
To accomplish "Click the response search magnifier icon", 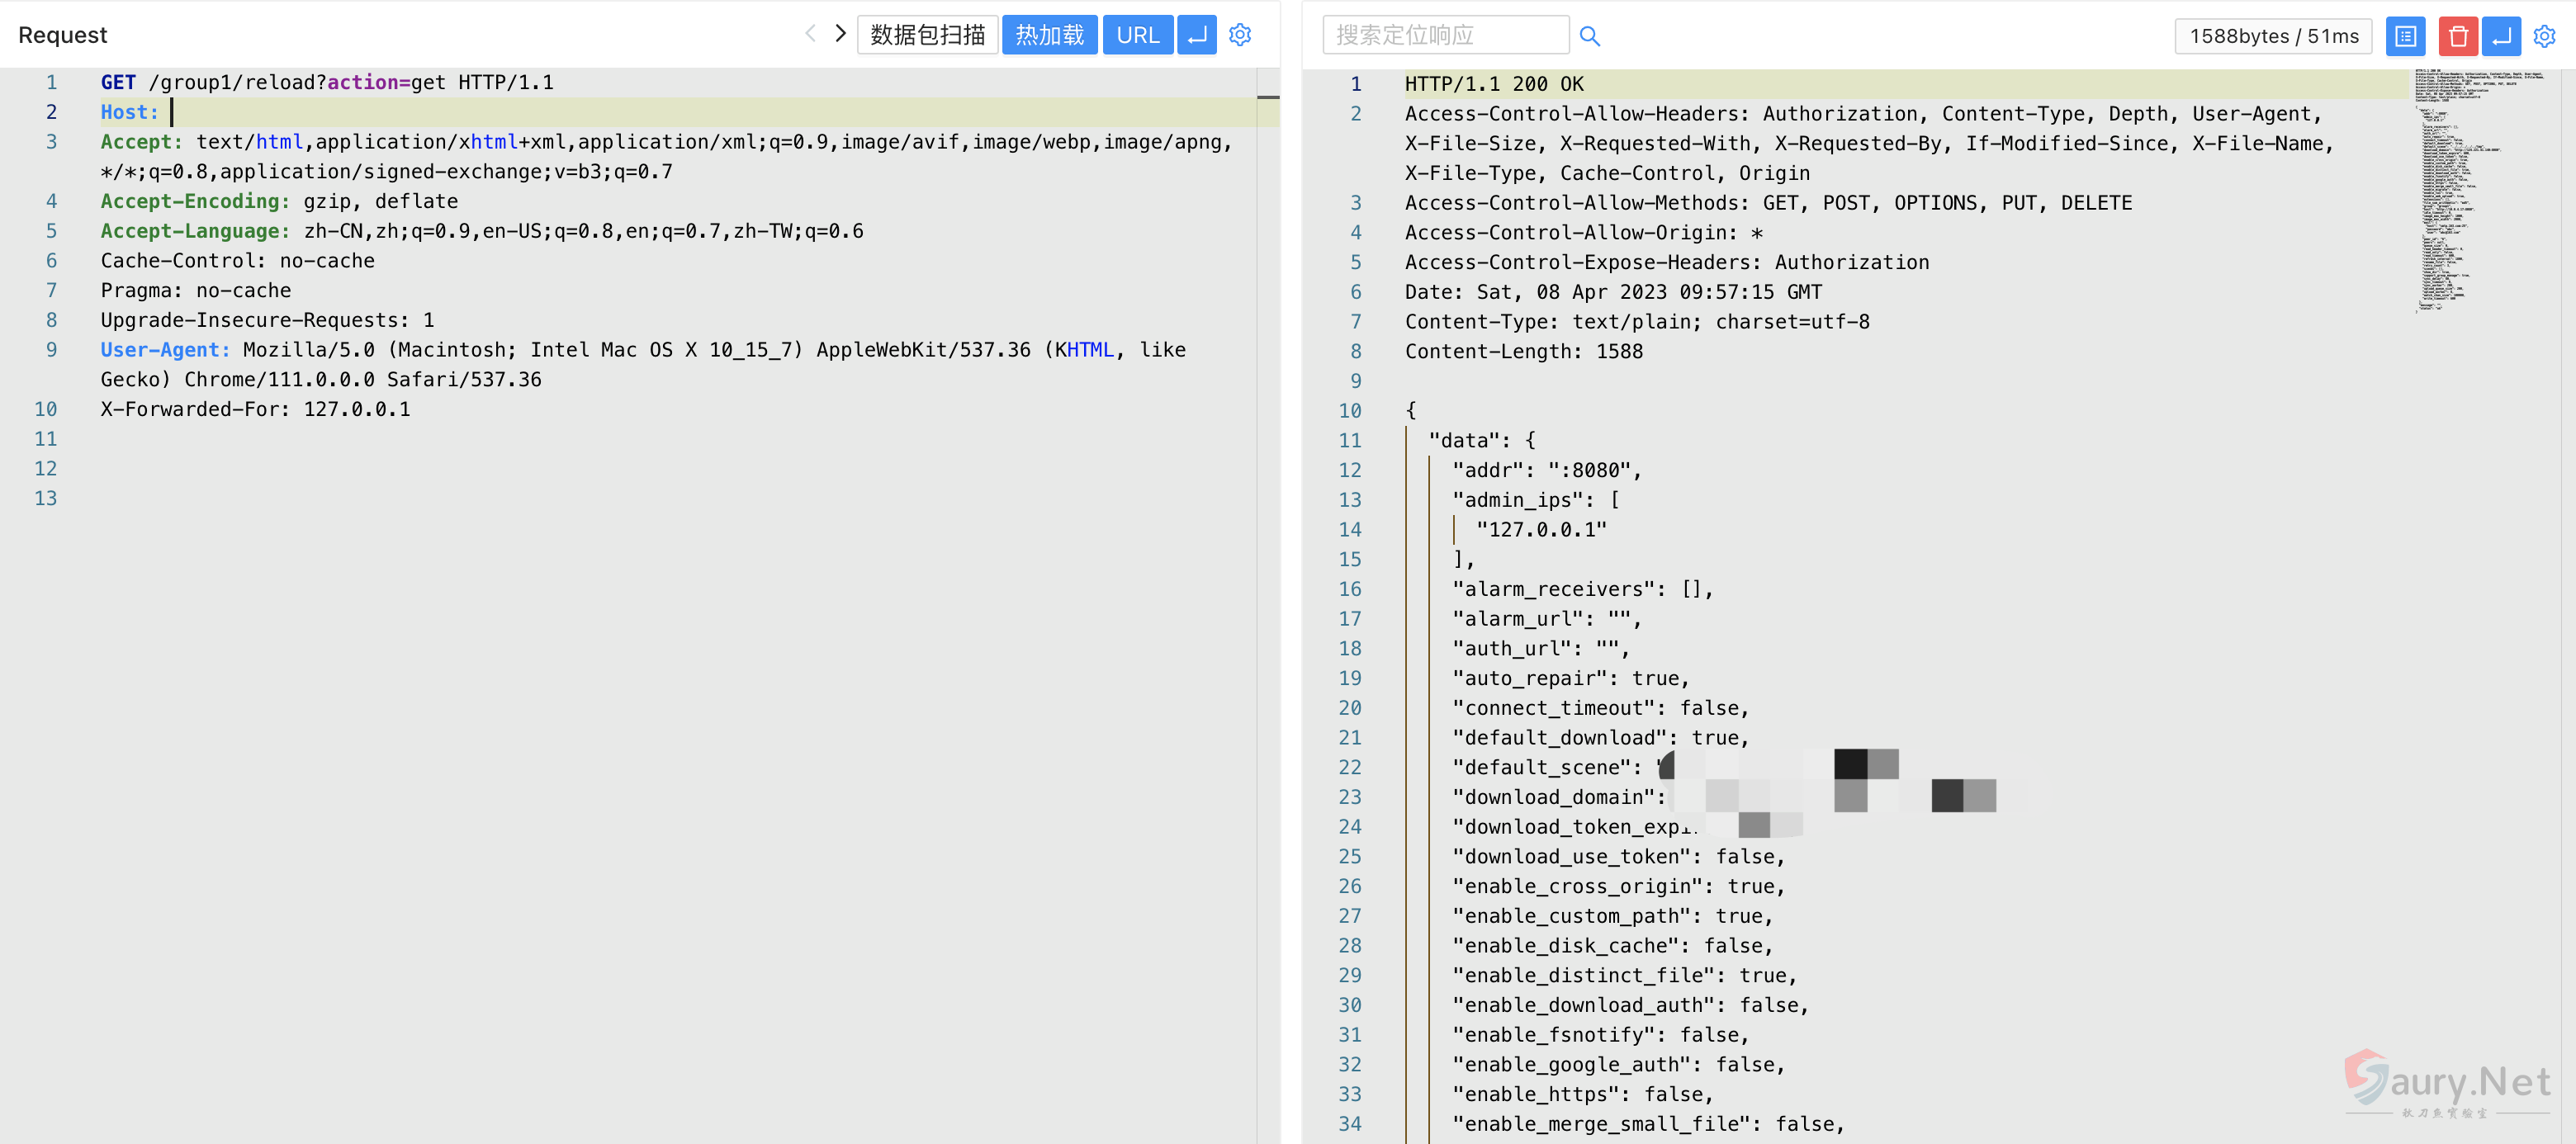I will 1589,36.
